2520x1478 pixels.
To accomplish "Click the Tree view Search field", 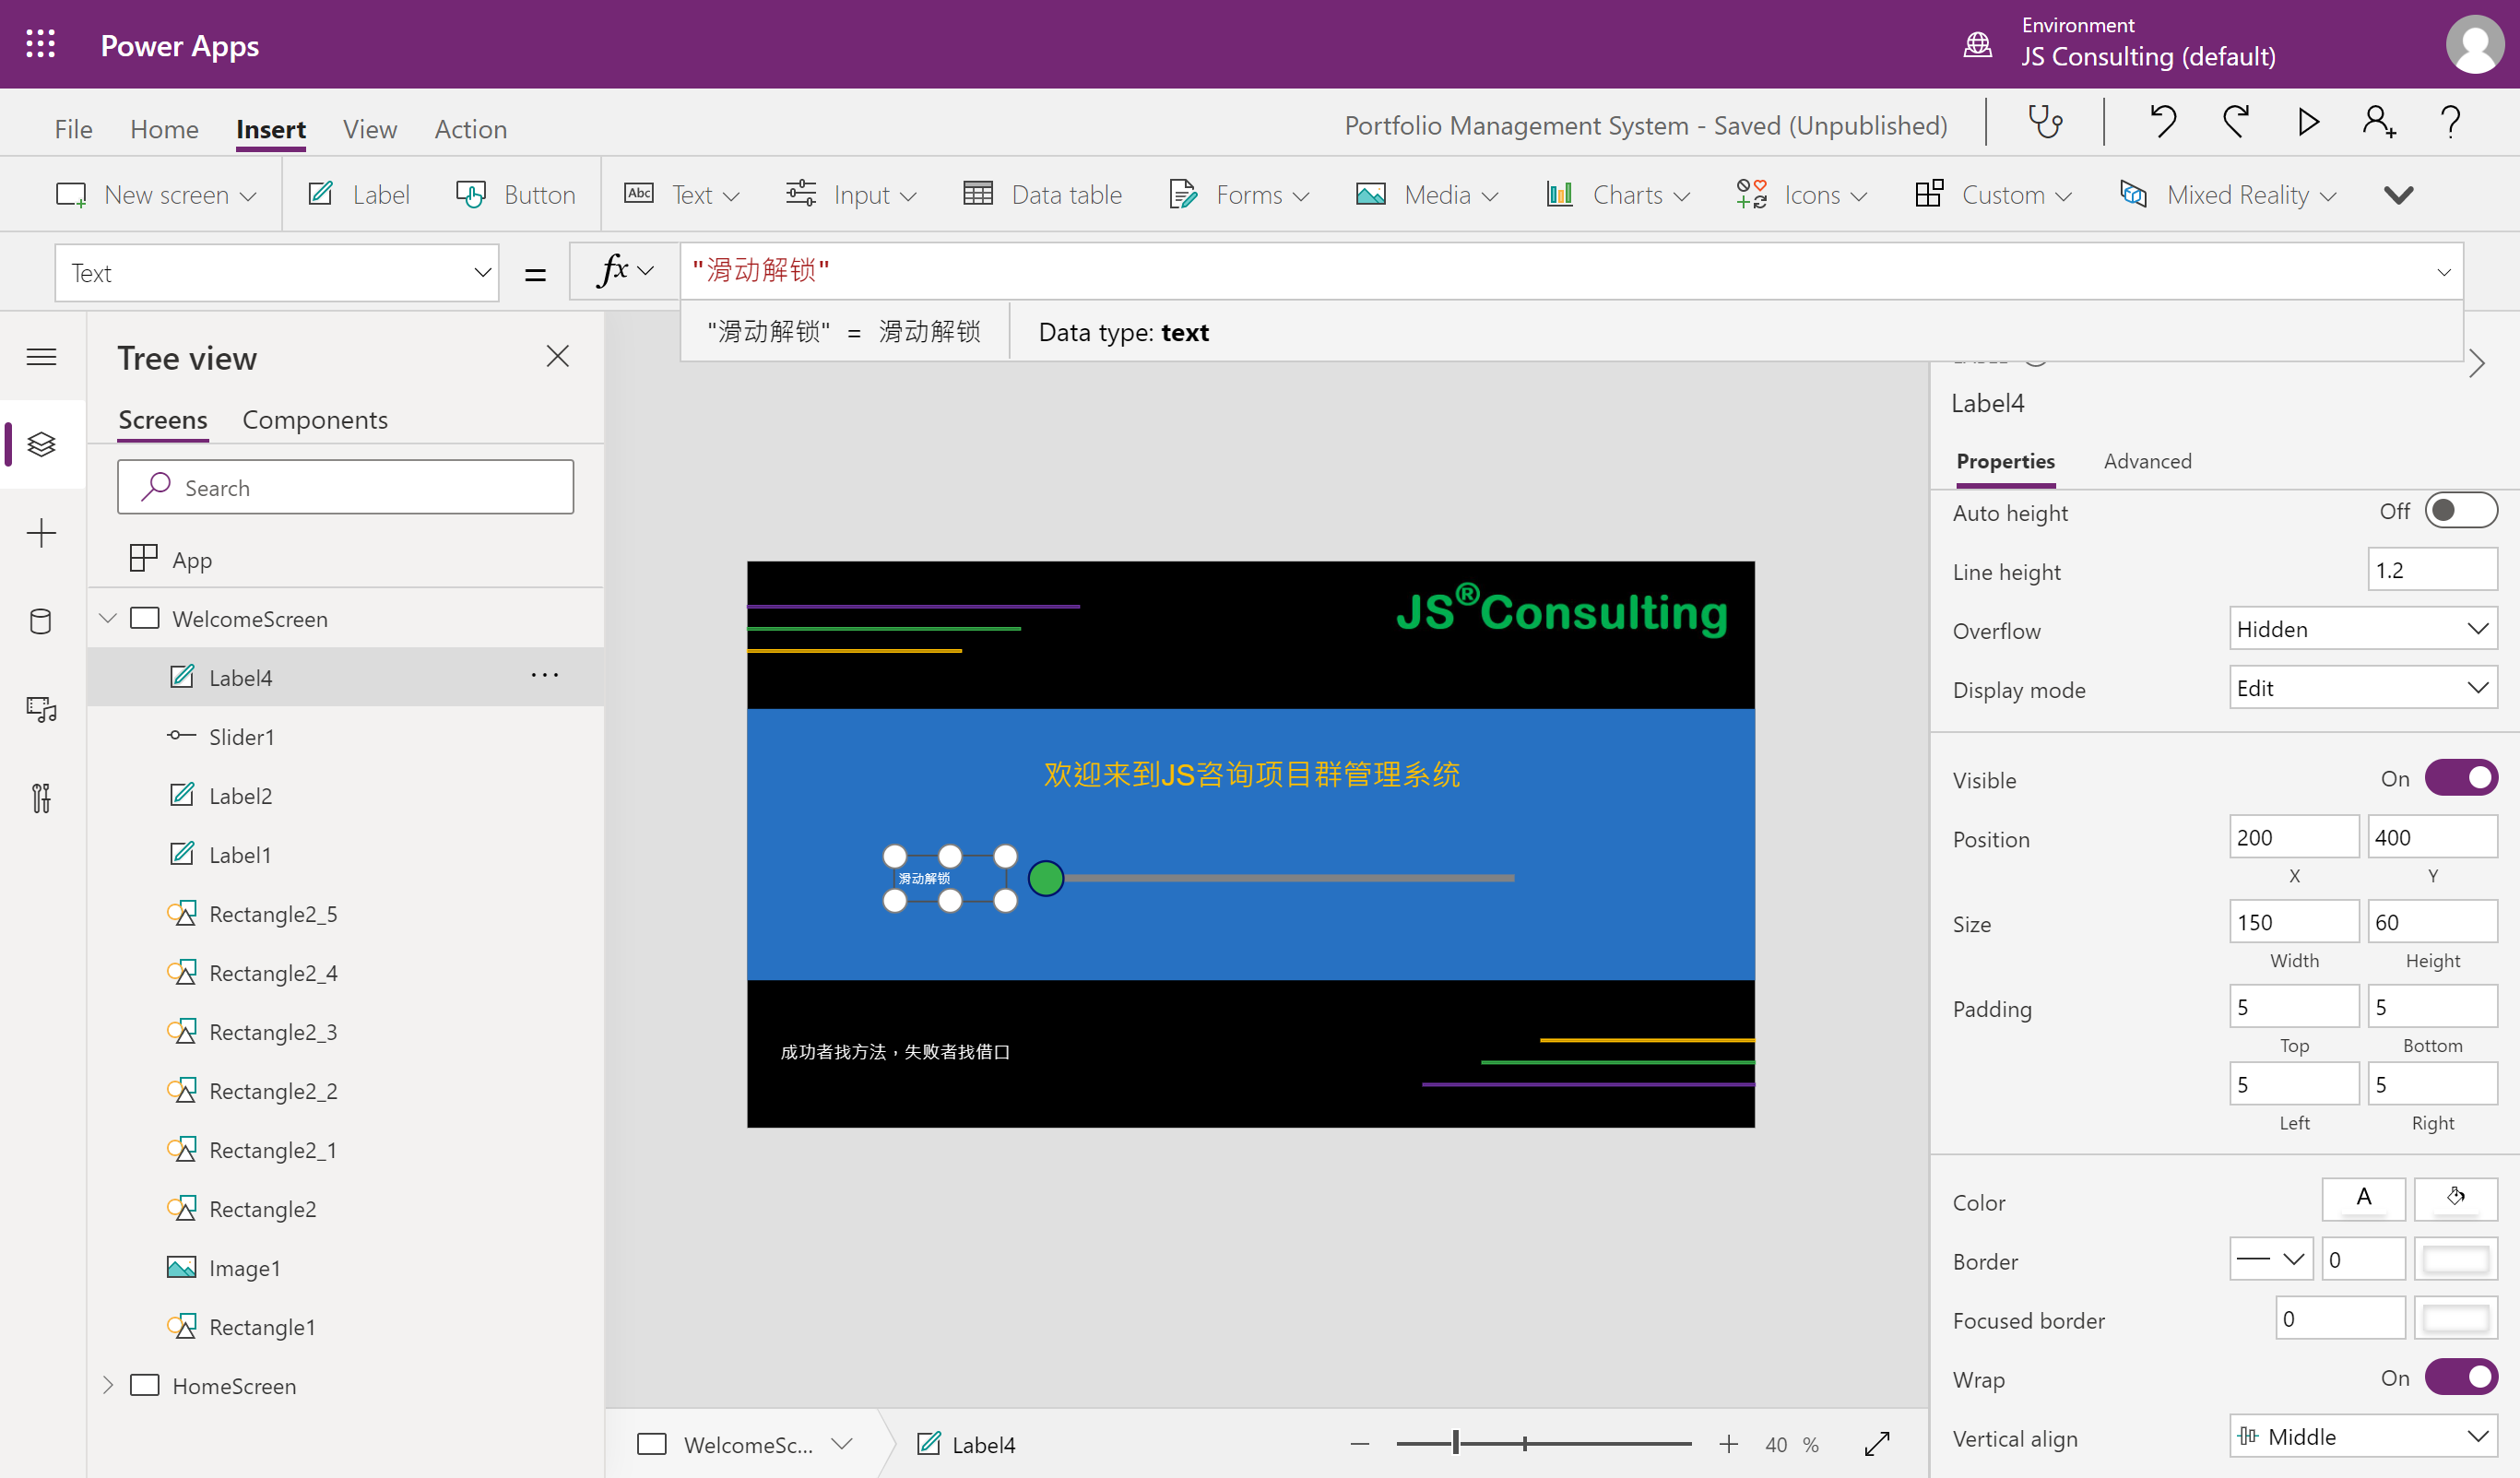I will pyautogui.click(x=346, y=488).
